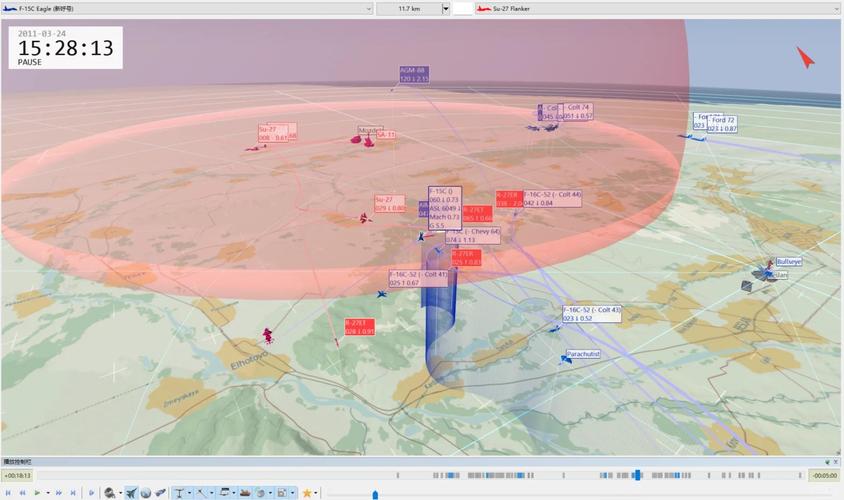Image resolution: width=844 pixels, height=500 pixels.
Task: Open the Su-27 Flanker target selection dropdown
Action: click(836, 8)
